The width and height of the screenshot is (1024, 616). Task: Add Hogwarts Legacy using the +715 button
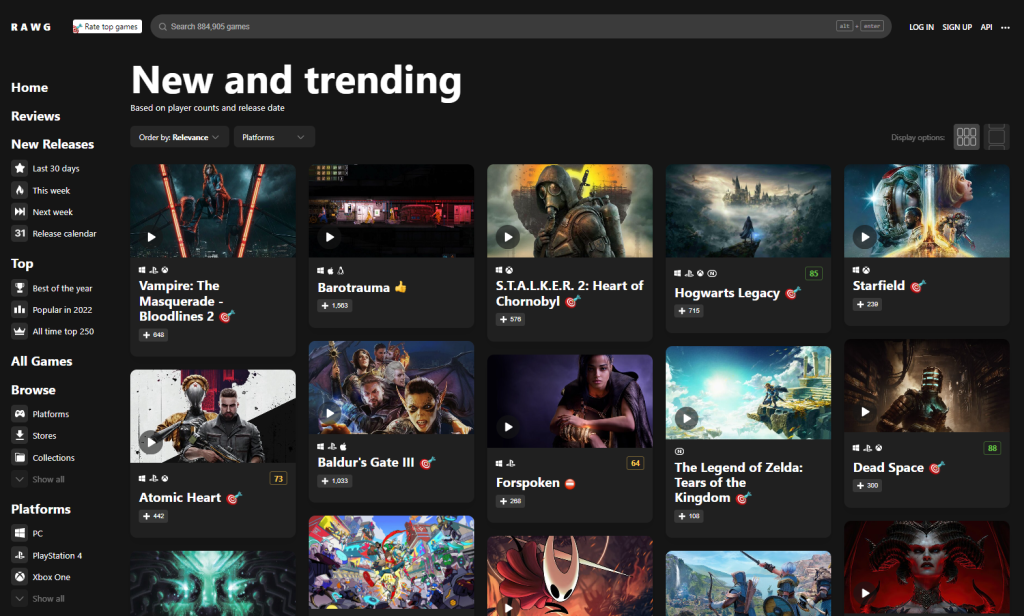(689, 311)
